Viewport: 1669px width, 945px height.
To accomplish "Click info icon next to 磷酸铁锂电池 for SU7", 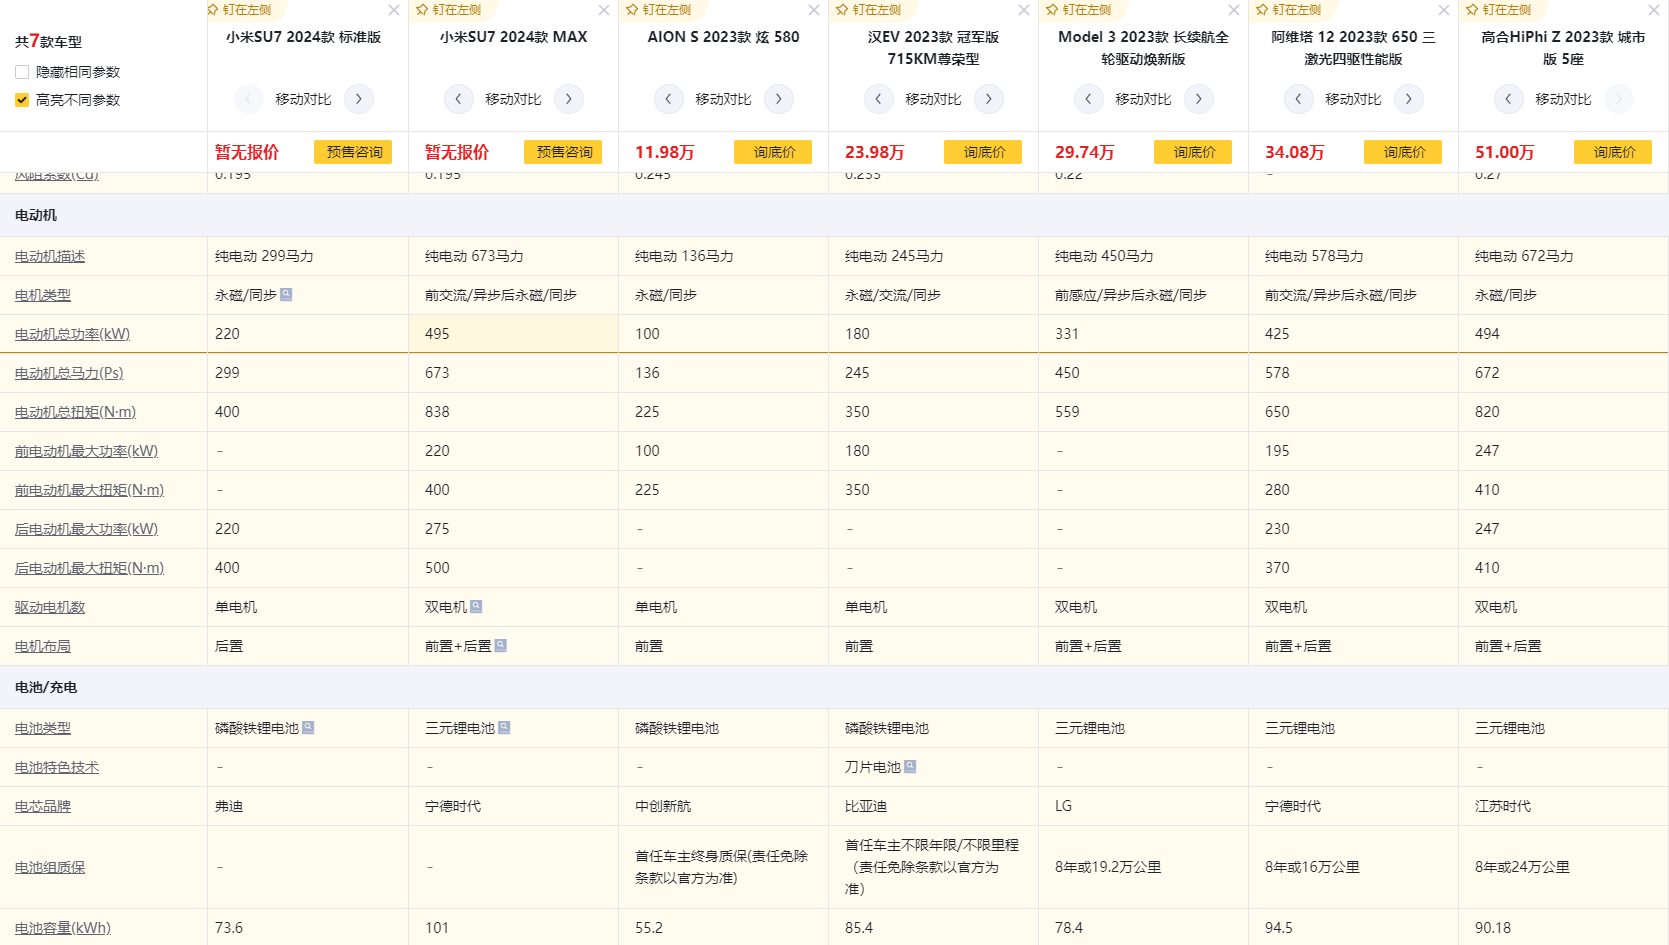I will 308,728.
